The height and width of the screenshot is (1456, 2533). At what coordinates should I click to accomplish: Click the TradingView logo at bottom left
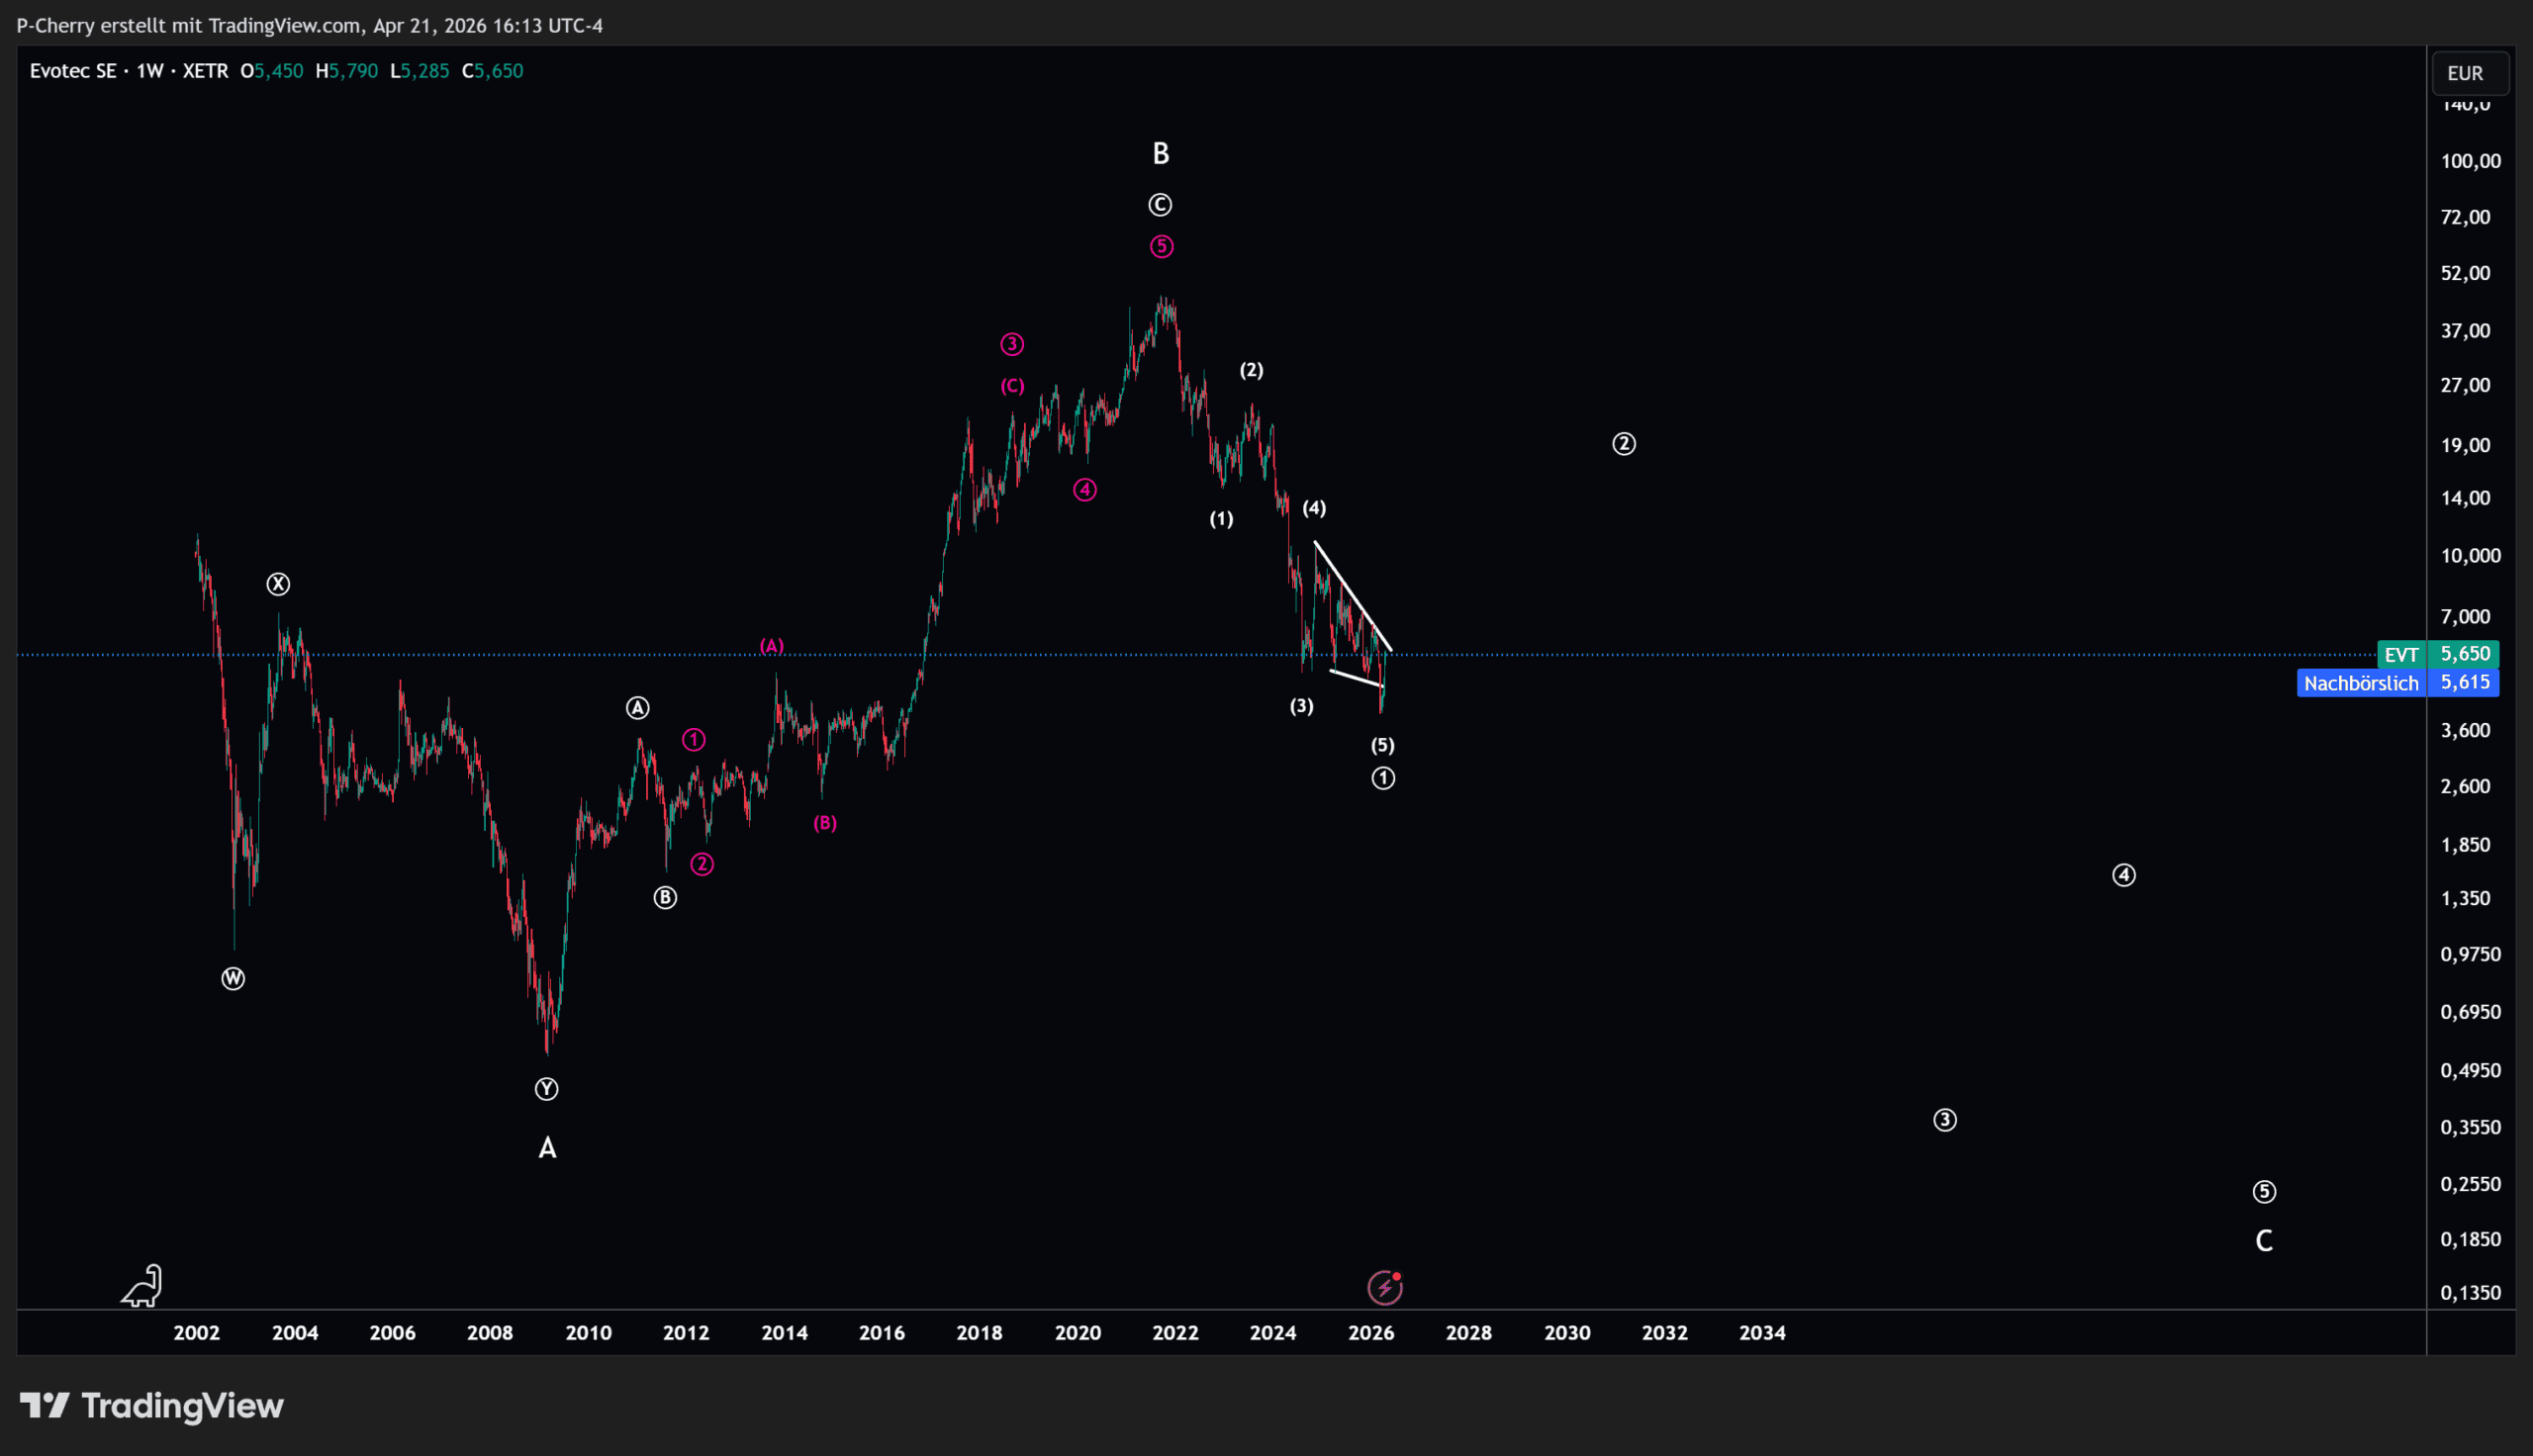pos(152,1405)
